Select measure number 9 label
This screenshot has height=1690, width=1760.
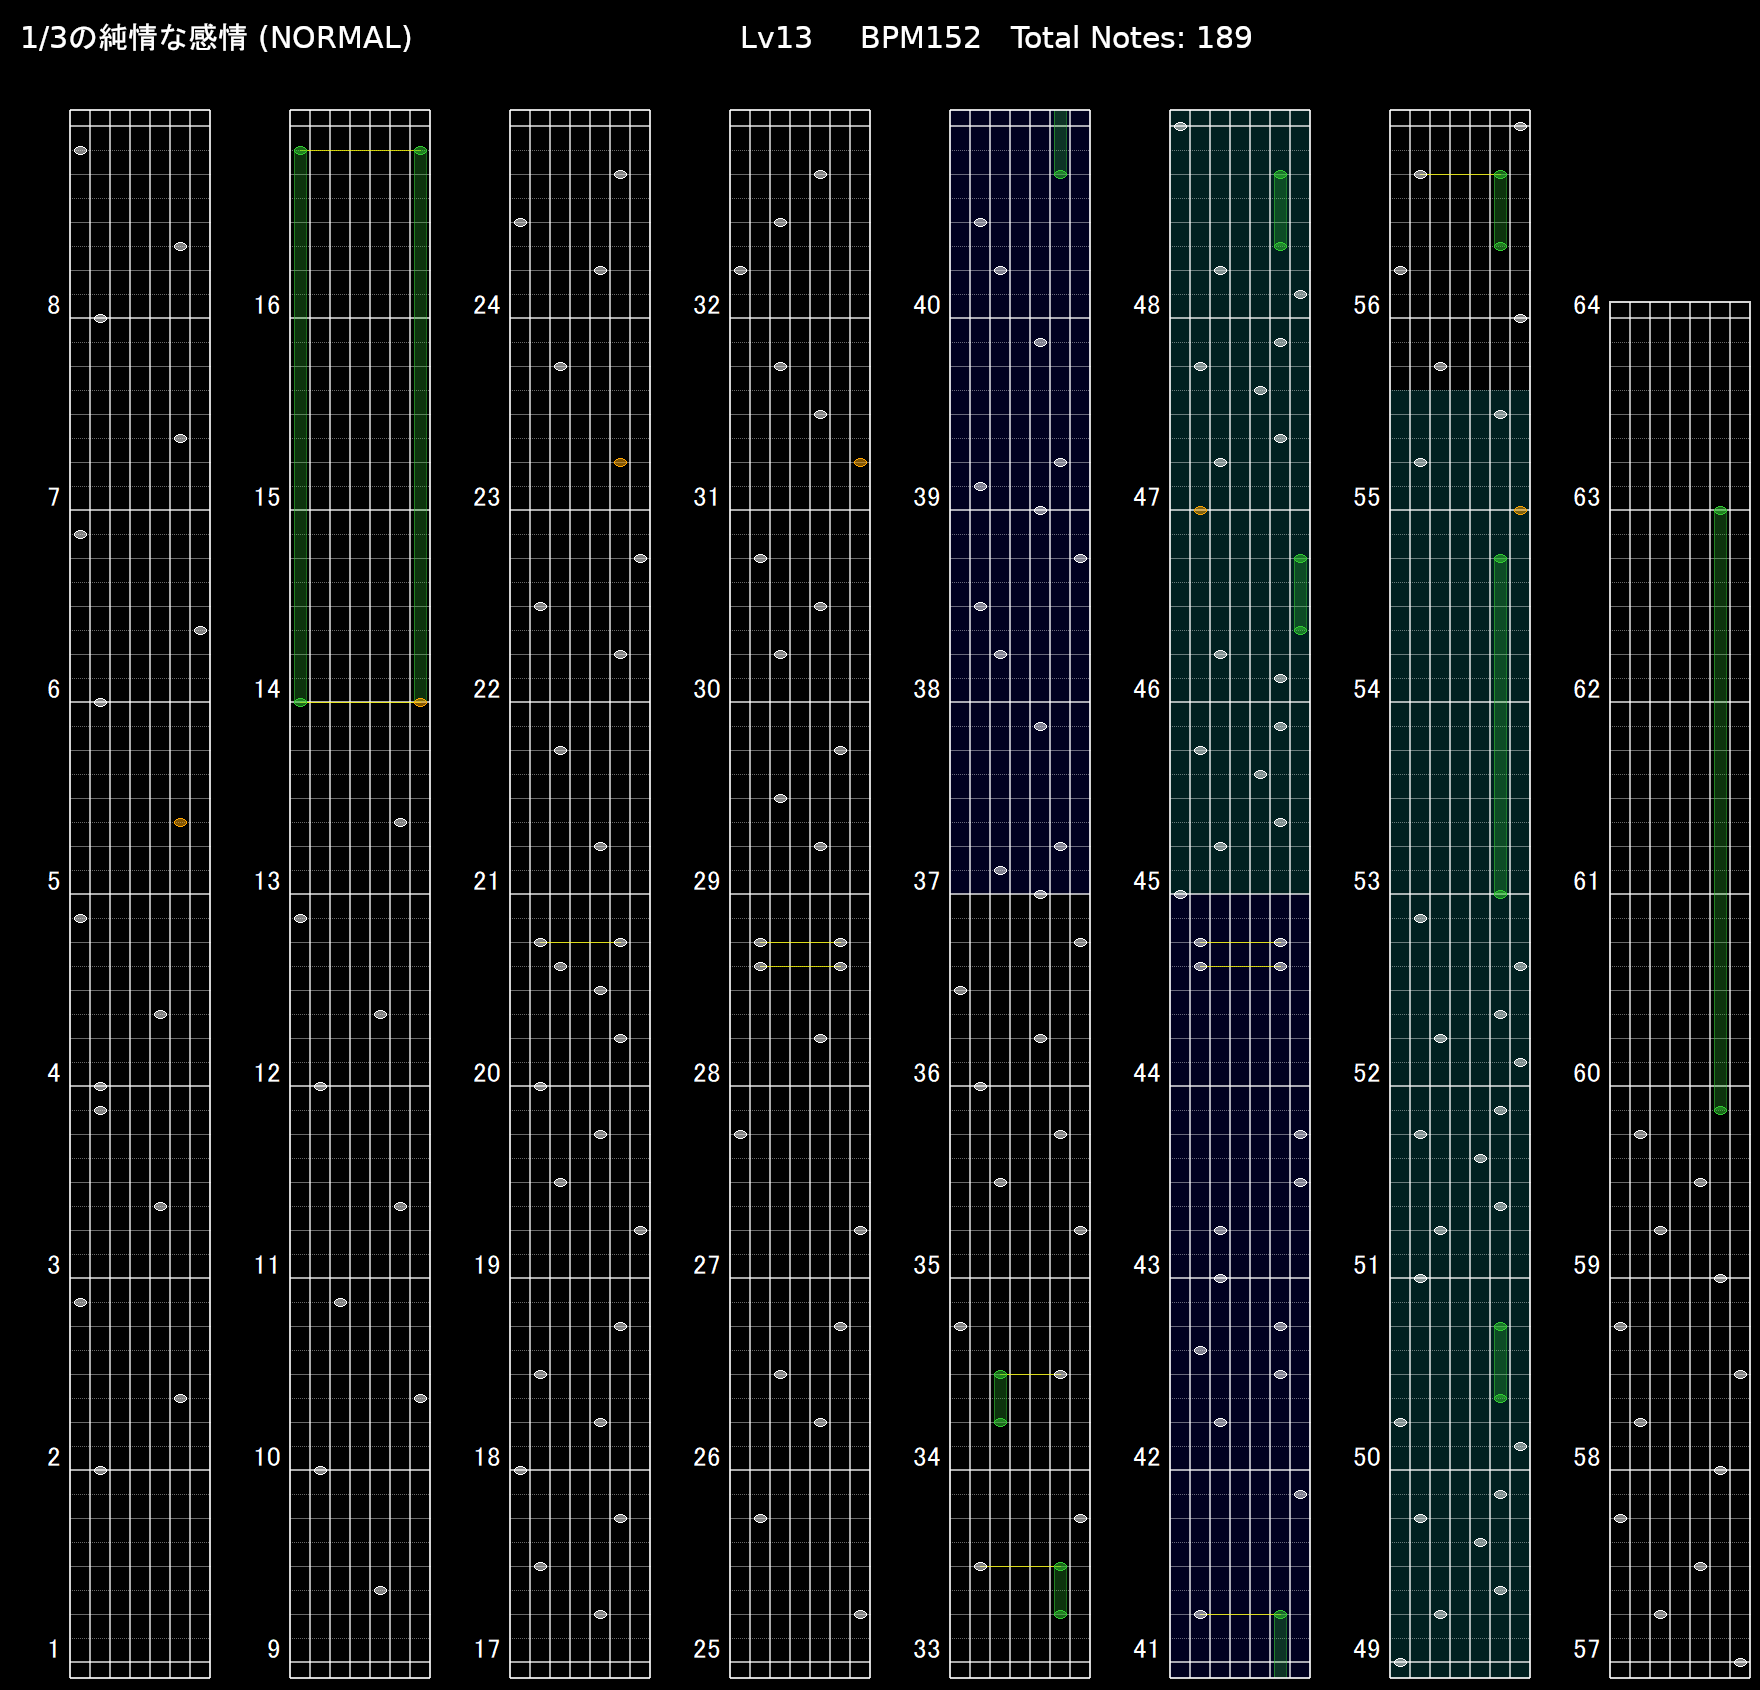273,1649
